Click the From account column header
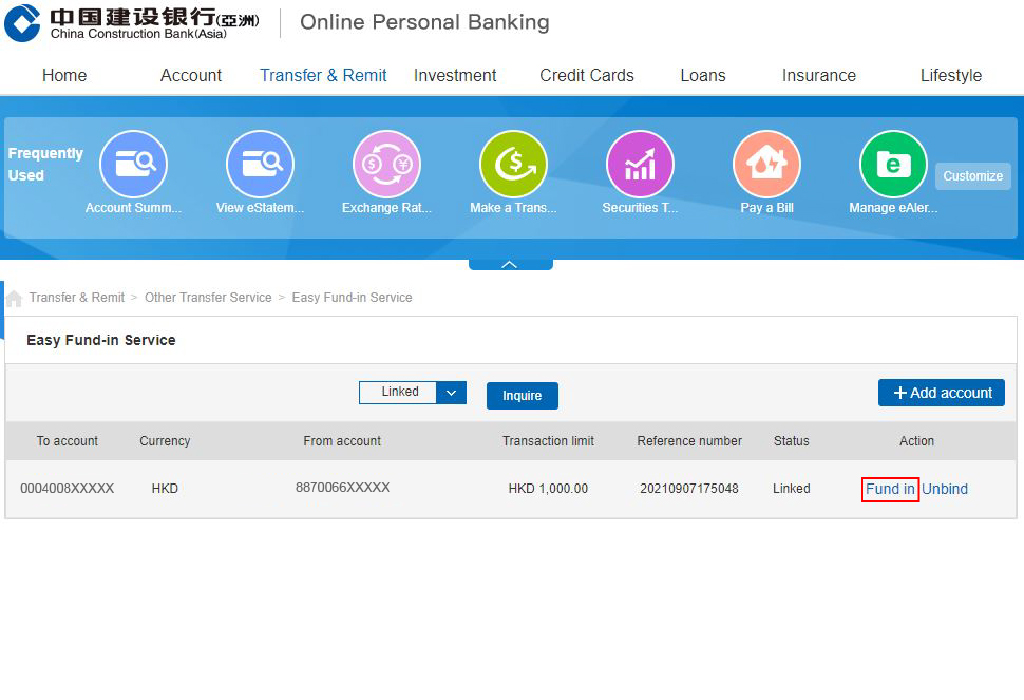1024x700 pixels. (342, 441)
